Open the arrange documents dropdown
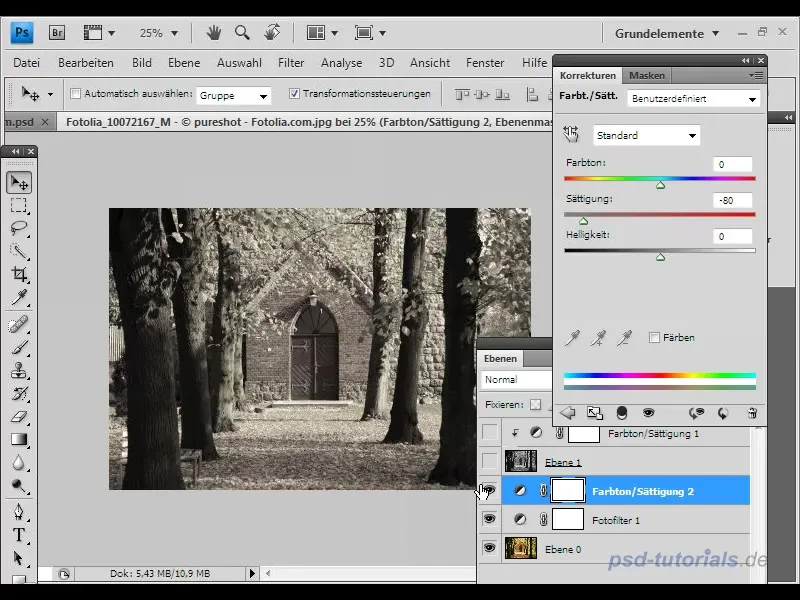The height and width of the screenshot is (600, 800). (x=322, y=33)
